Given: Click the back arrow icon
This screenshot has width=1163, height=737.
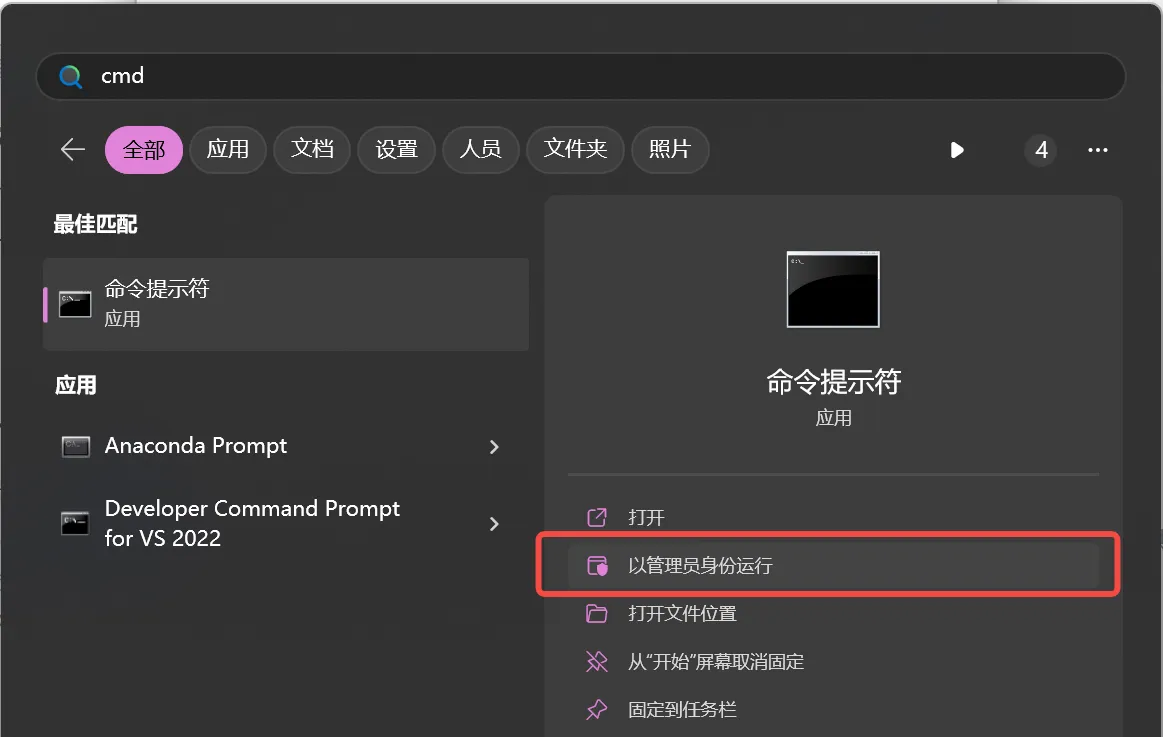Looking at the screenshot, I should pos(73,150).
